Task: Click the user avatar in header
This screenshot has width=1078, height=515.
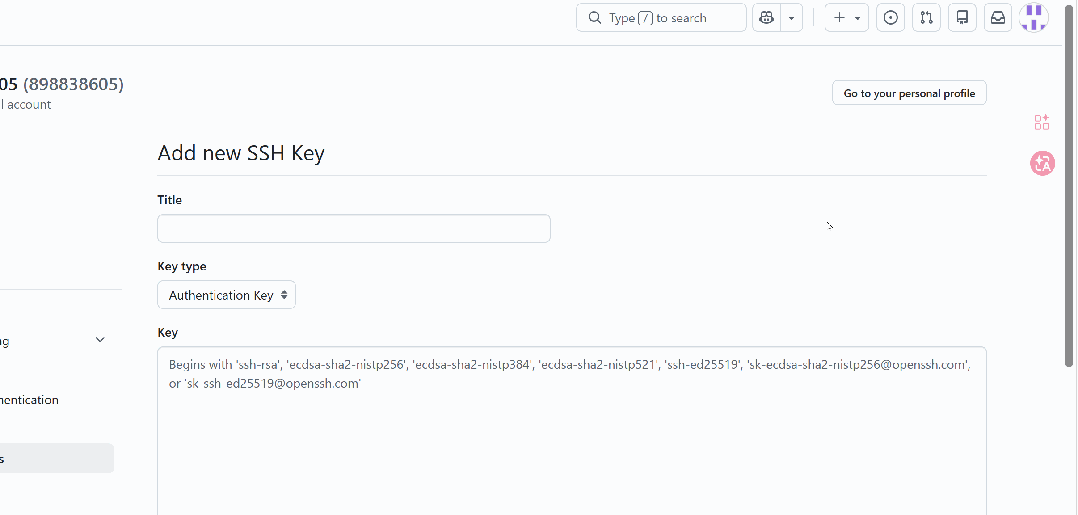Action: [1034, 17]
